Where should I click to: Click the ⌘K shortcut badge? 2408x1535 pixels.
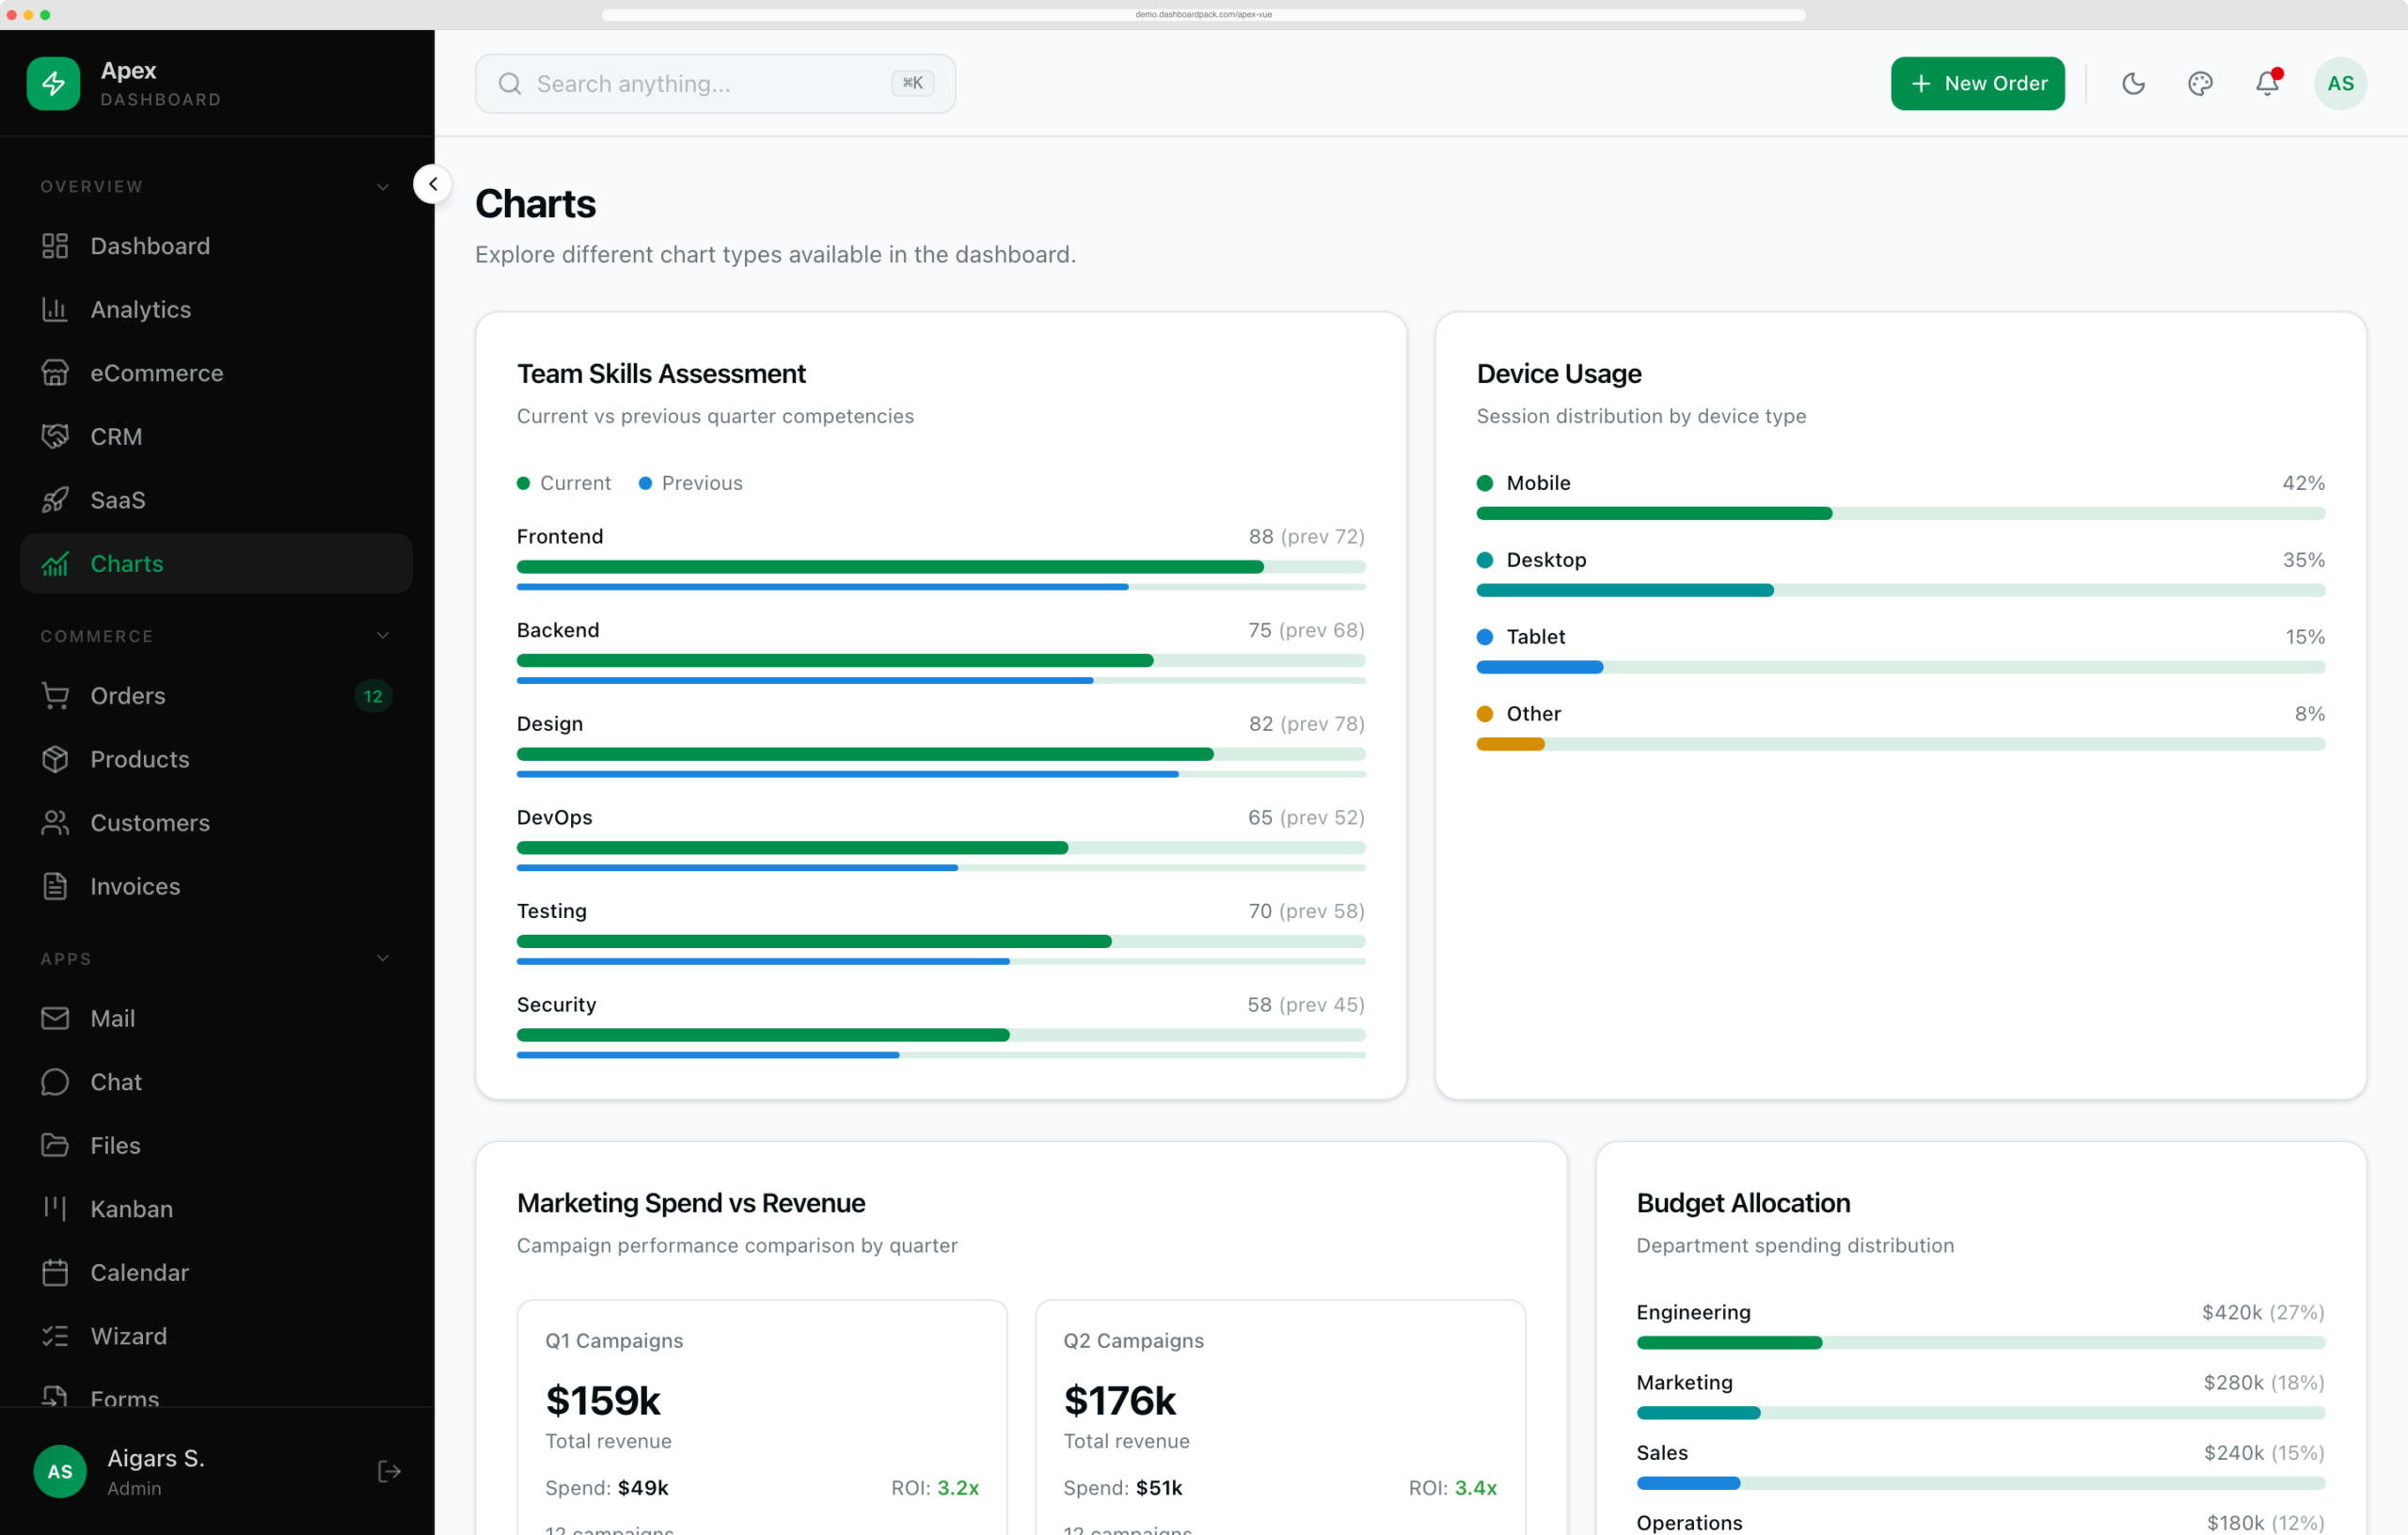click(912, 83)
